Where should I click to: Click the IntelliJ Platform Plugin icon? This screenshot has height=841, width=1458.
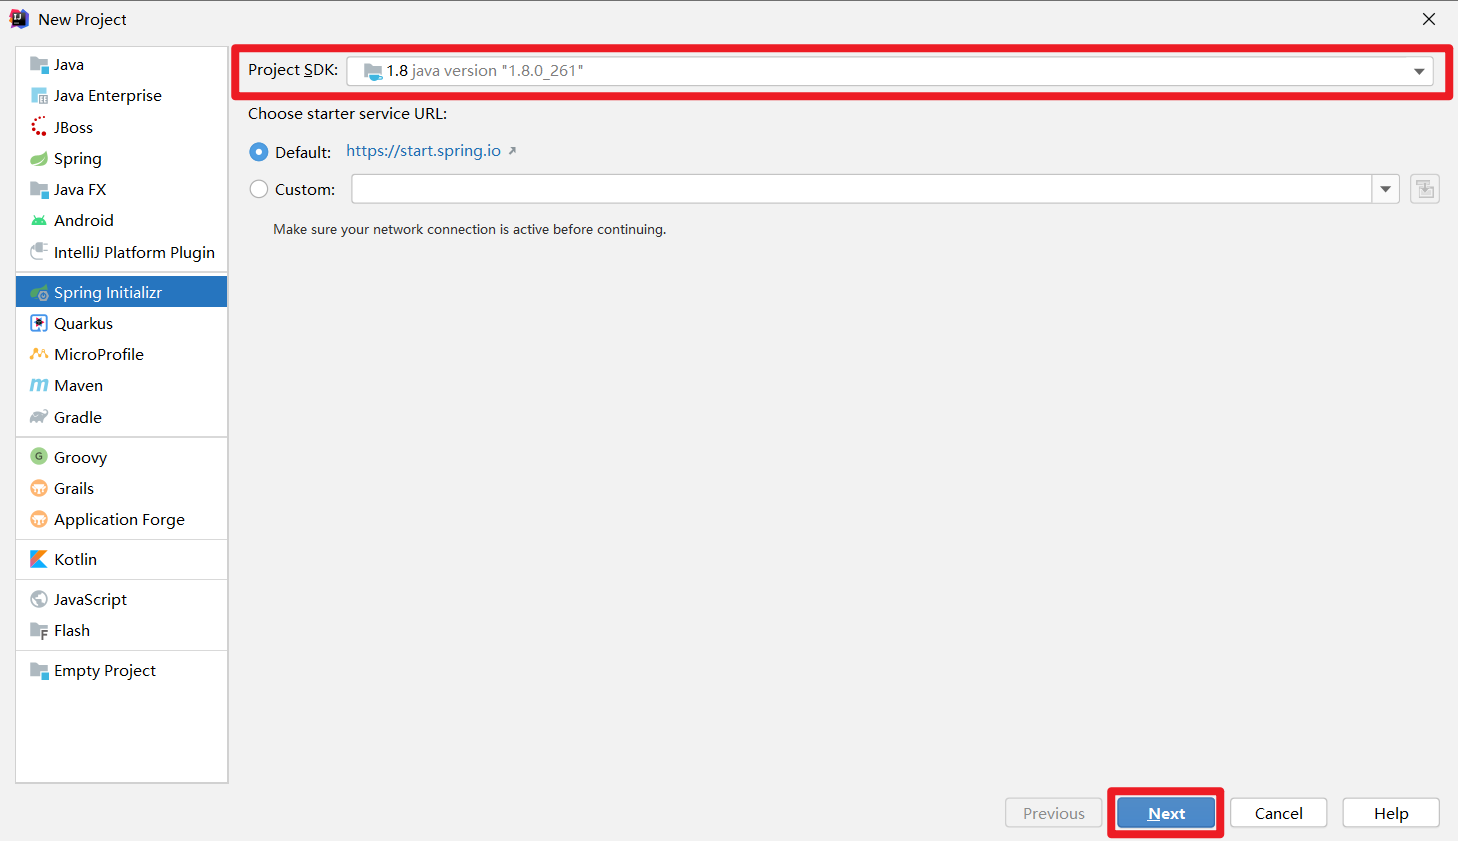coord(39,251)
